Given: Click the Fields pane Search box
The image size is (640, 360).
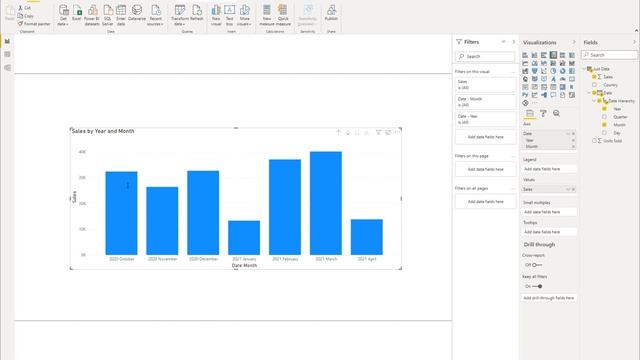Looking at the screenshot, I should pyautogui.click(x=609, y=55).
